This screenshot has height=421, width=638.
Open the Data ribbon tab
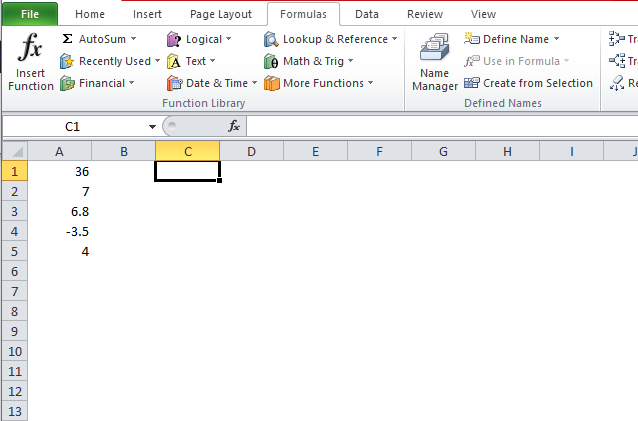point(367,14)
